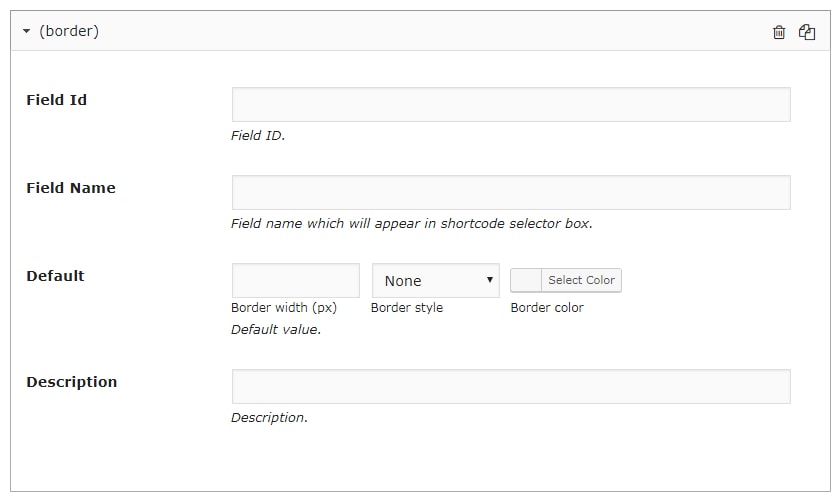The height and width of the screenshot is (501, 839).
Task: Click the Default value. hint text
Action: click(x=276, y=330)
